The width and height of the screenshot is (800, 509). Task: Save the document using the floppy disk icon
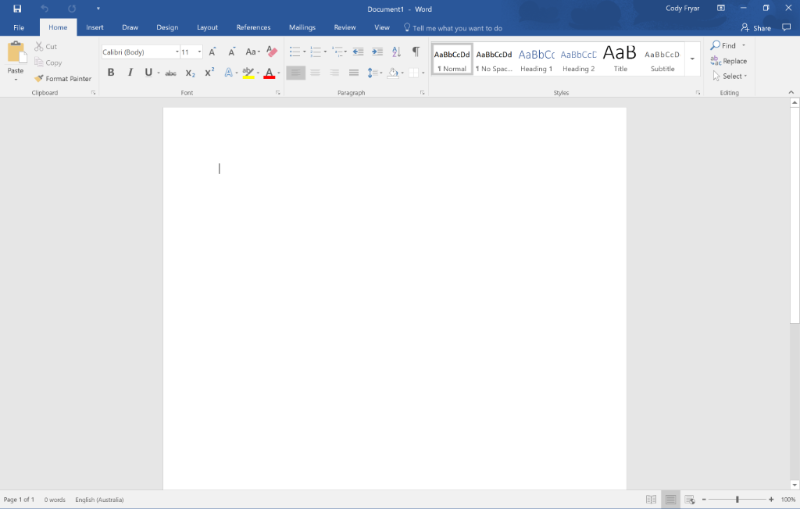coord(17,9)
